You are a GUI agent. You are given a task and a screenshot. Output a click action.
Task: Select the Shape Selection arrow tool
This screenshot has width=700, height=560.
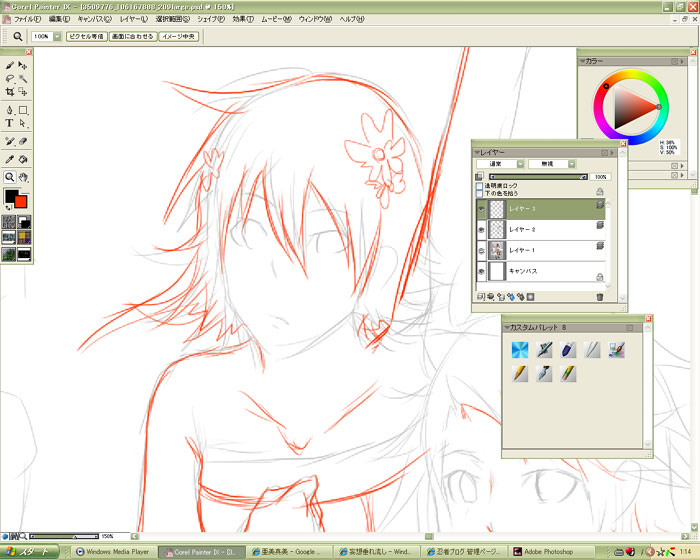click(x=23, y=123)
